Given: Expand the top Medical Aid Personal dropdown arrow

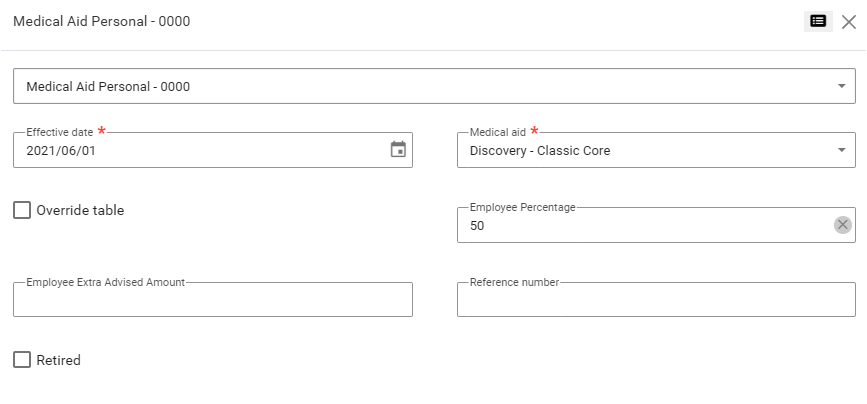Looking at the screenshot, I should click(x=841, y=86).
